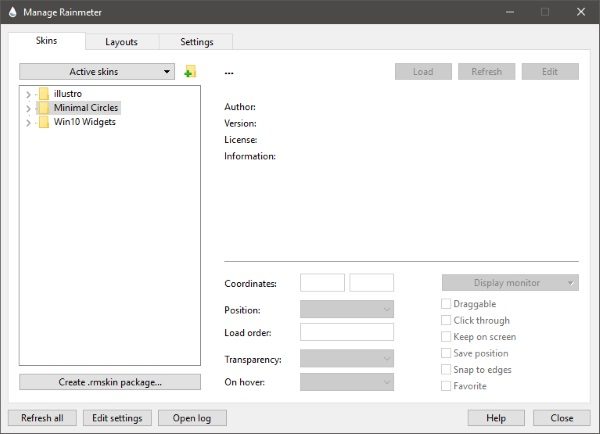The height and width of the screenshot is (434, 600).
Task: Enable the Snap to edges checkbox
Action: [x=446, y=369]
